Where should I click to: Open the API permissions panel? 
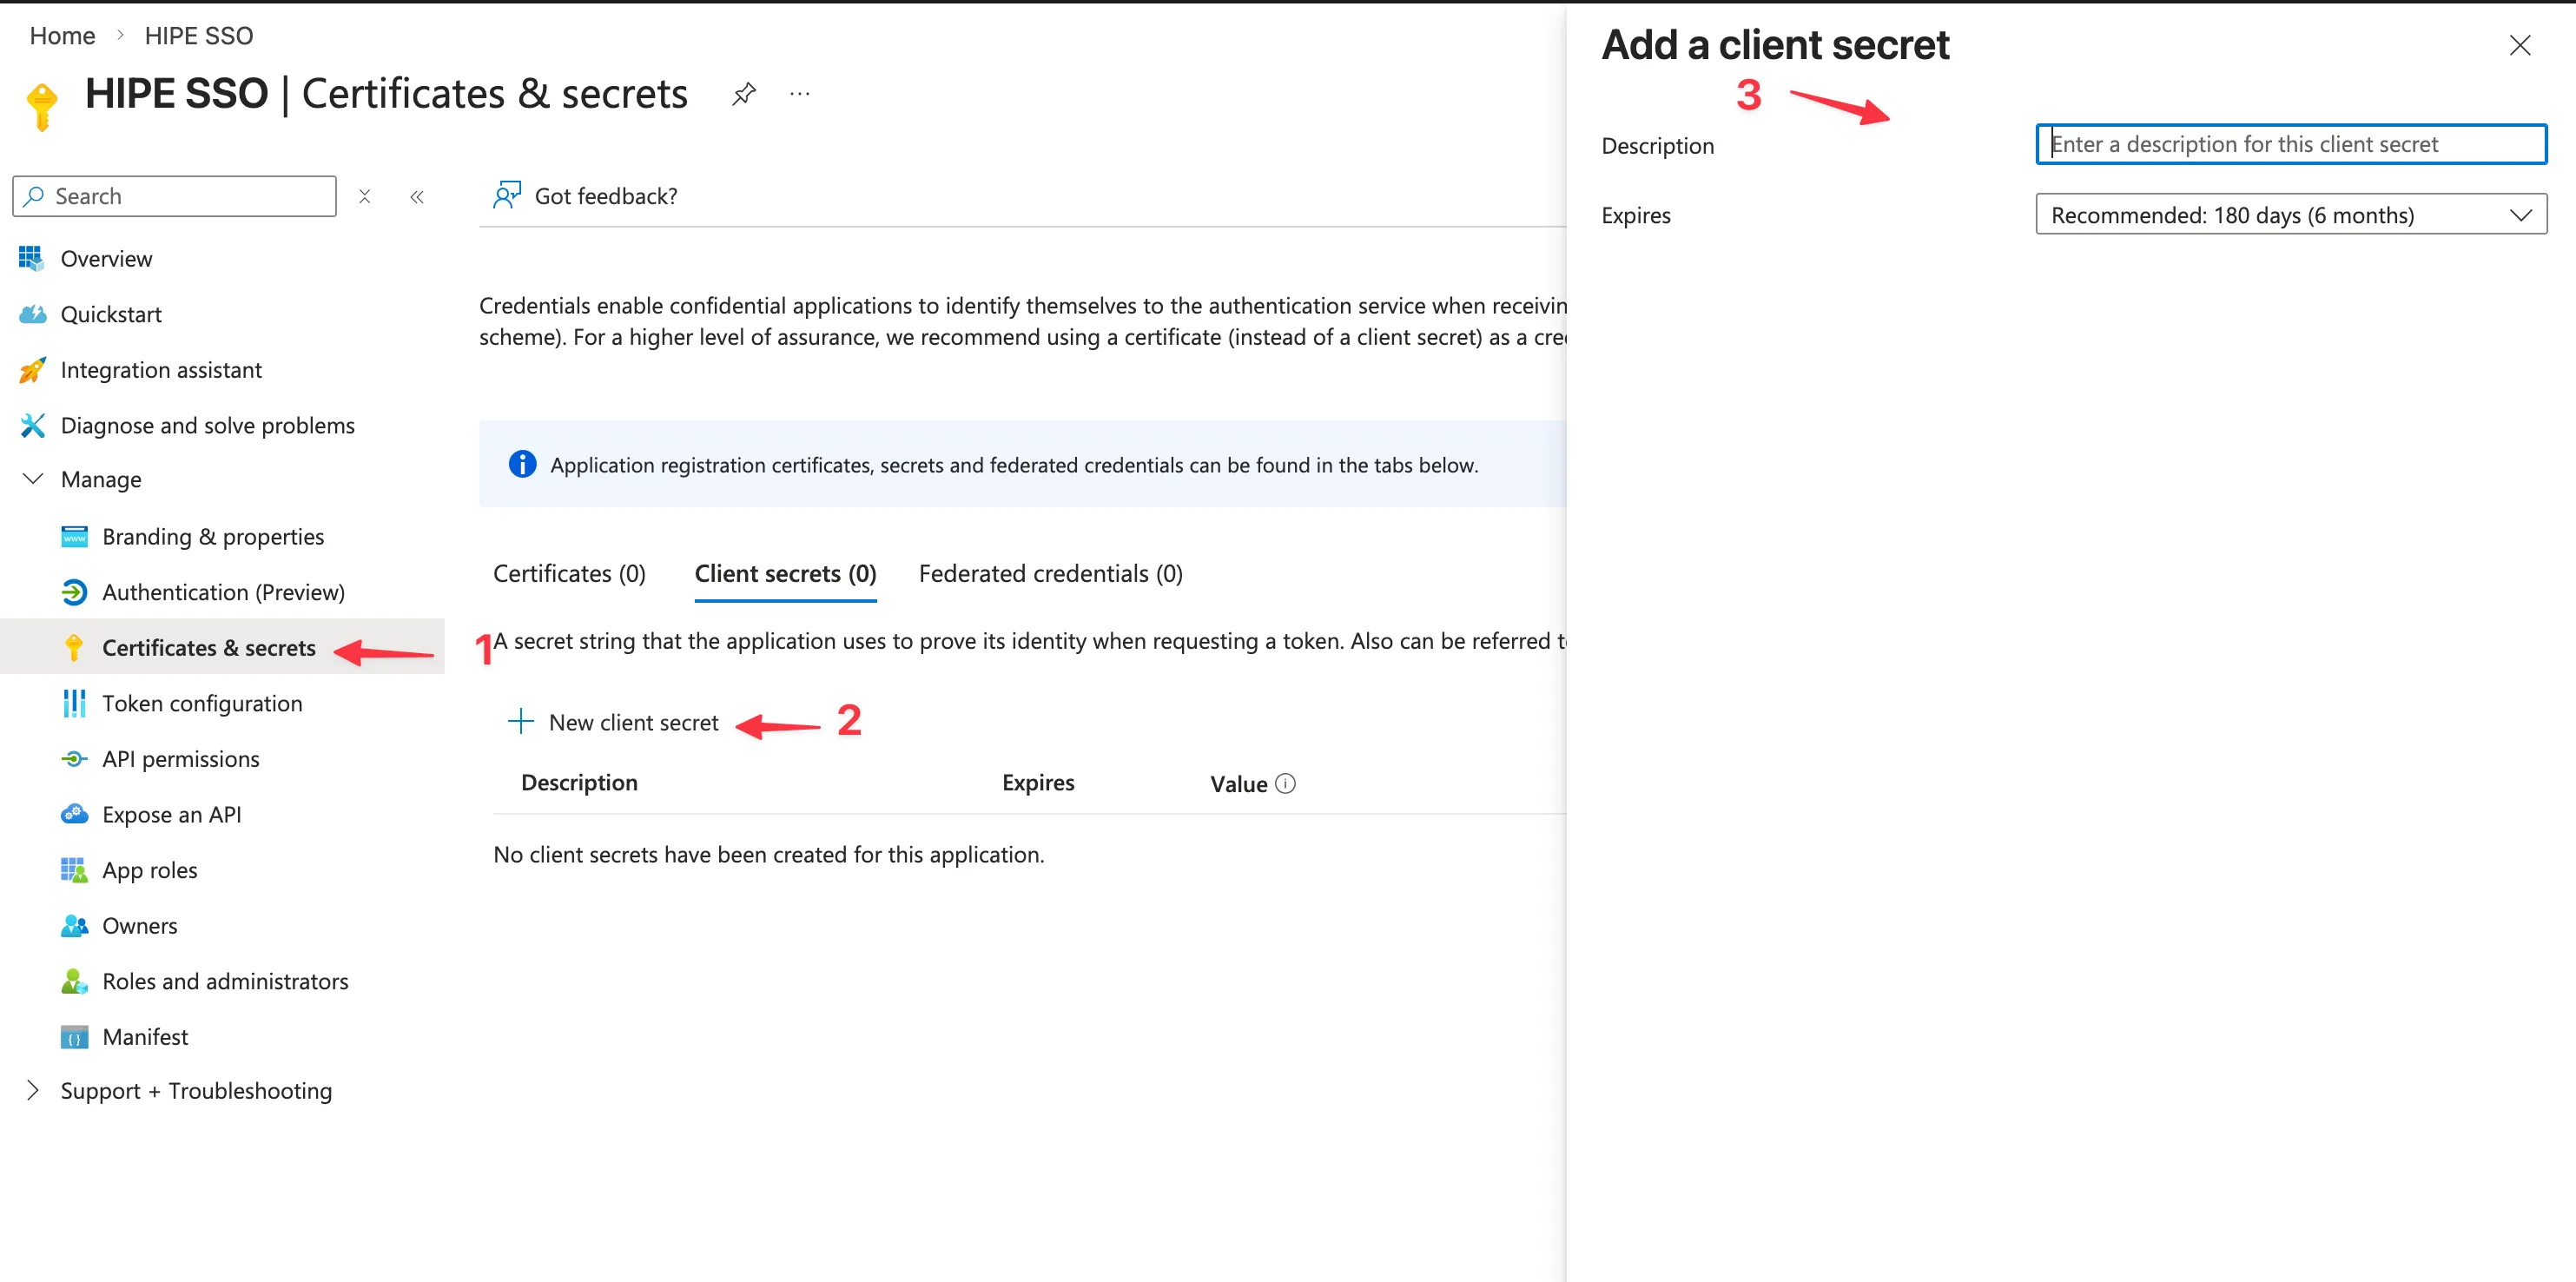coord(180,758)
